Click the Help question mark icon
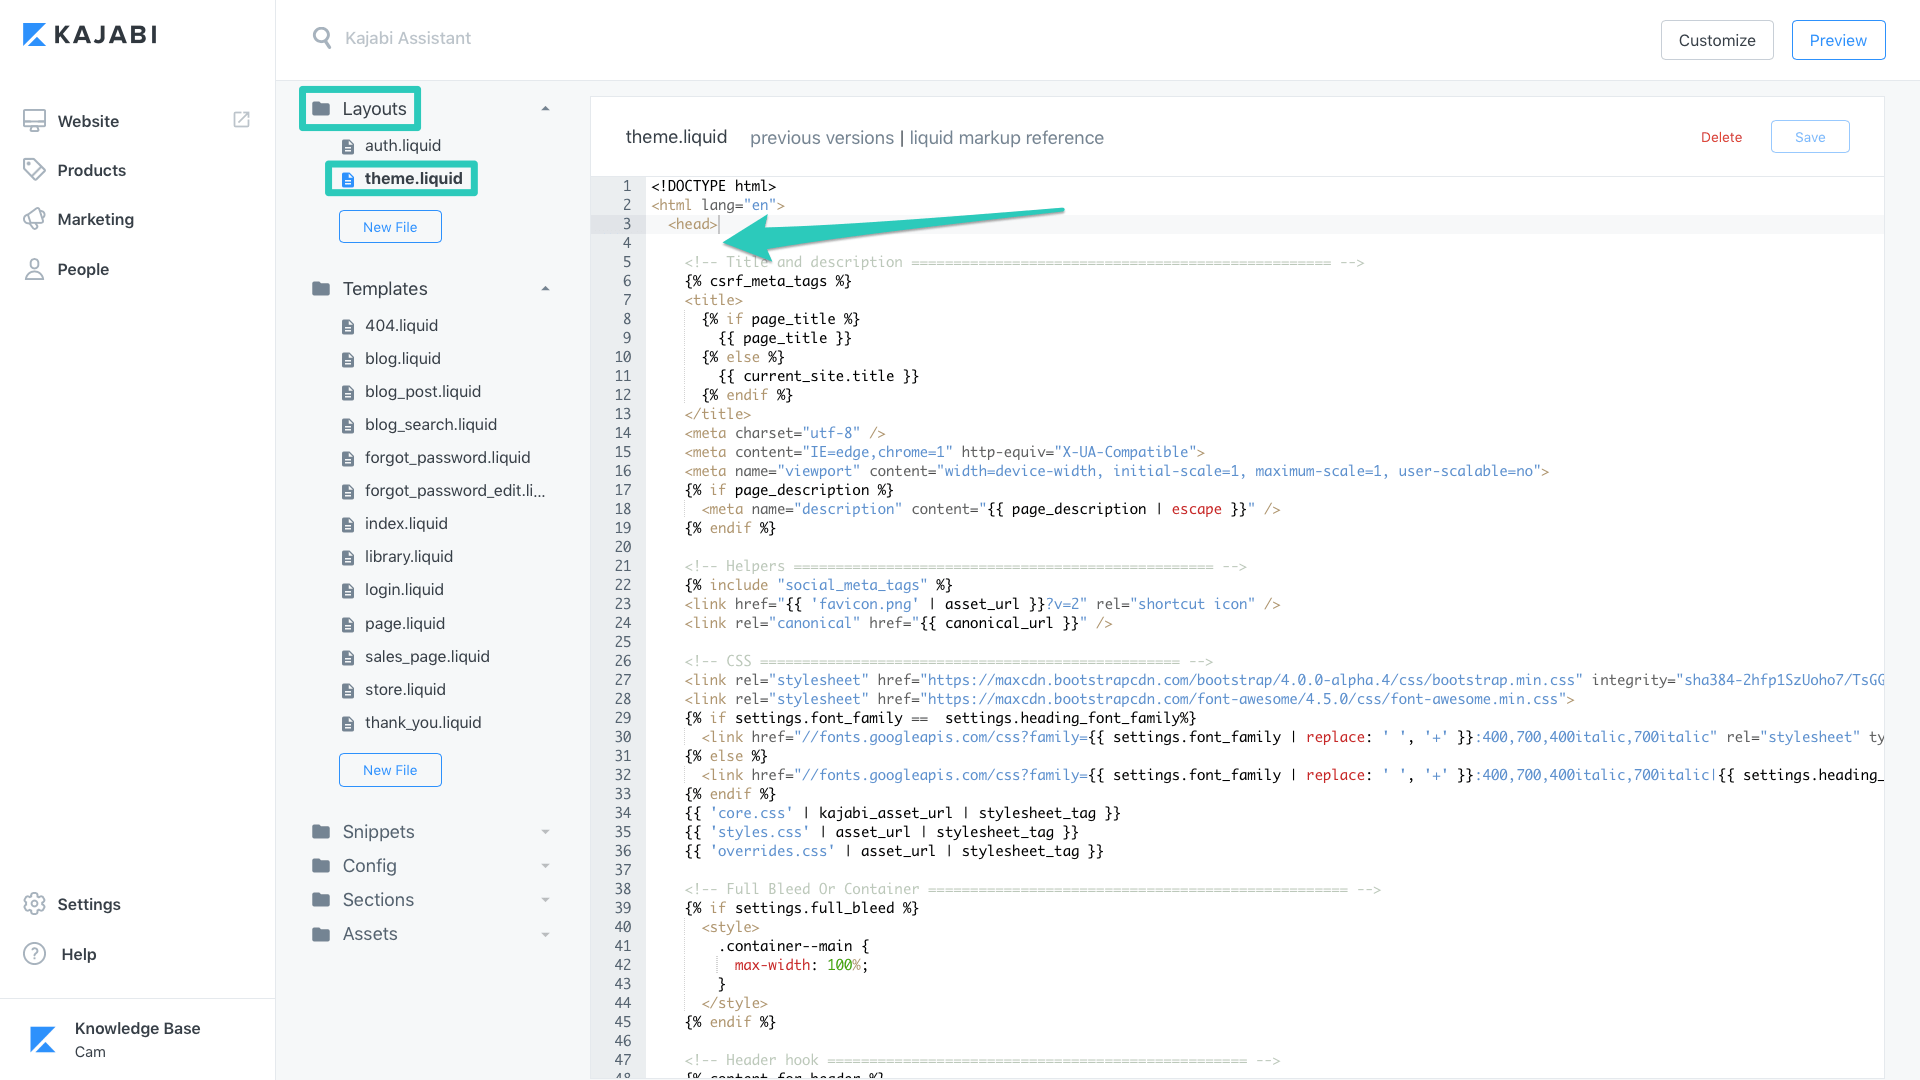The width and height of the screenshot is (1920, 1080). 34,954
